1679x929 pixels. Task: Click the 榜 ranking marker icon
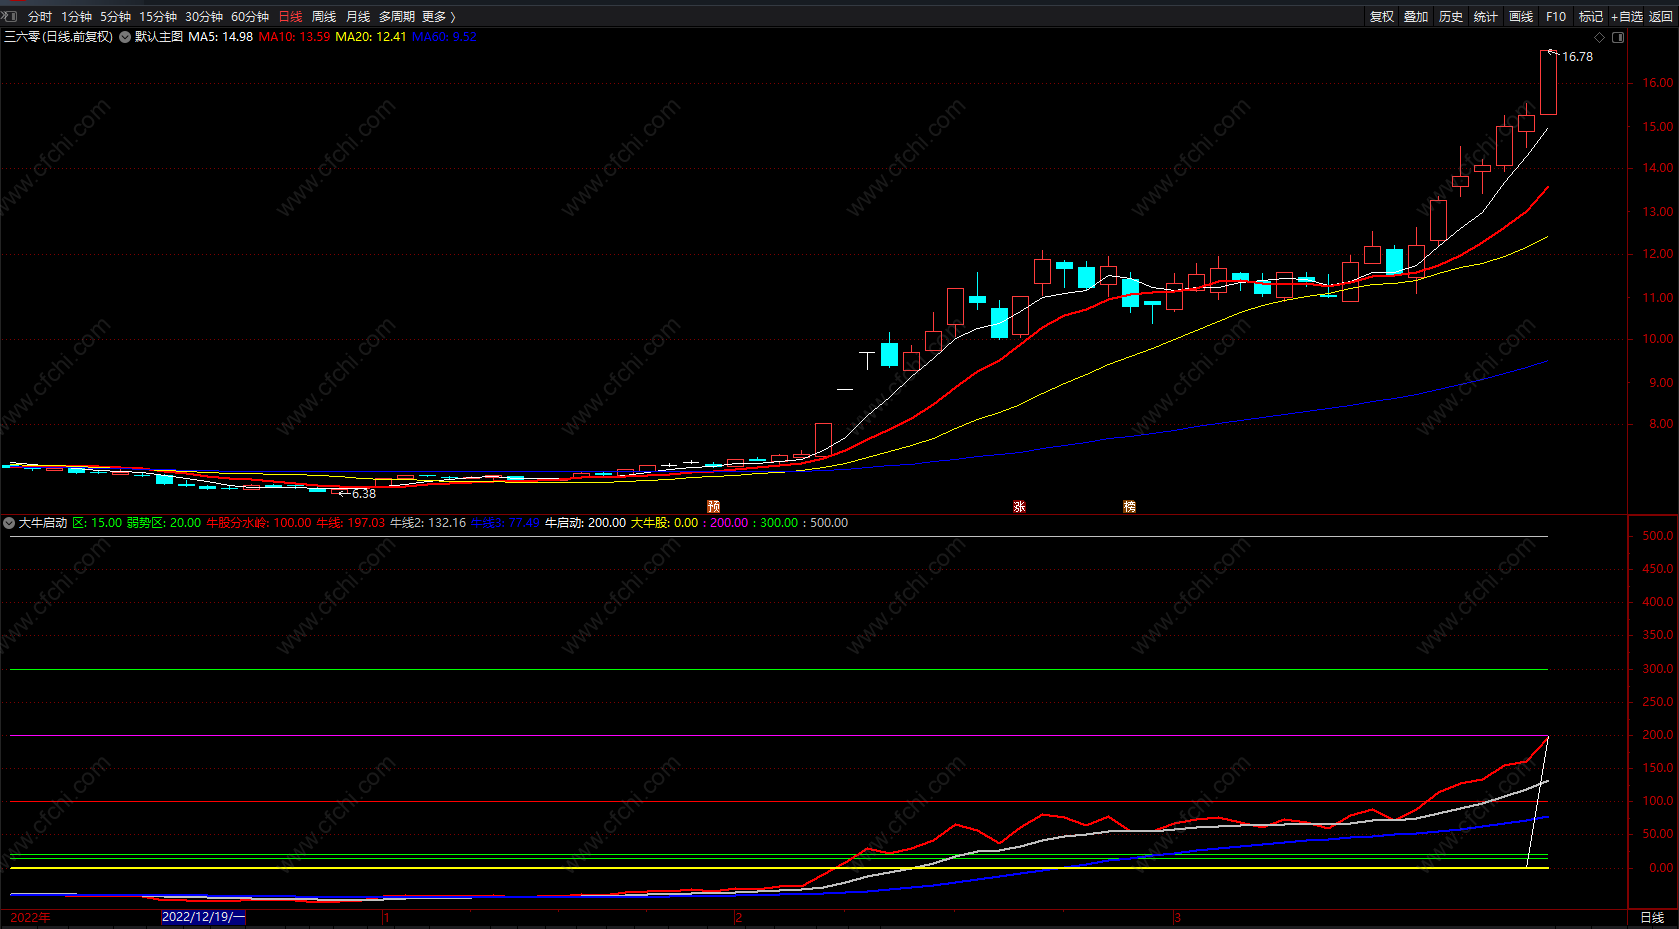pyautogui.click(x=1129, y=507)
